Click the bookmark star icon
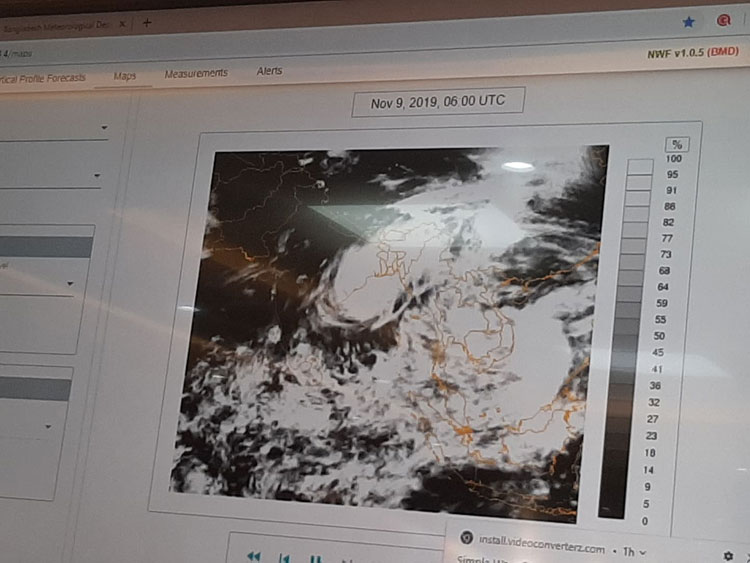The image size is (750, 563). point(688,21)
